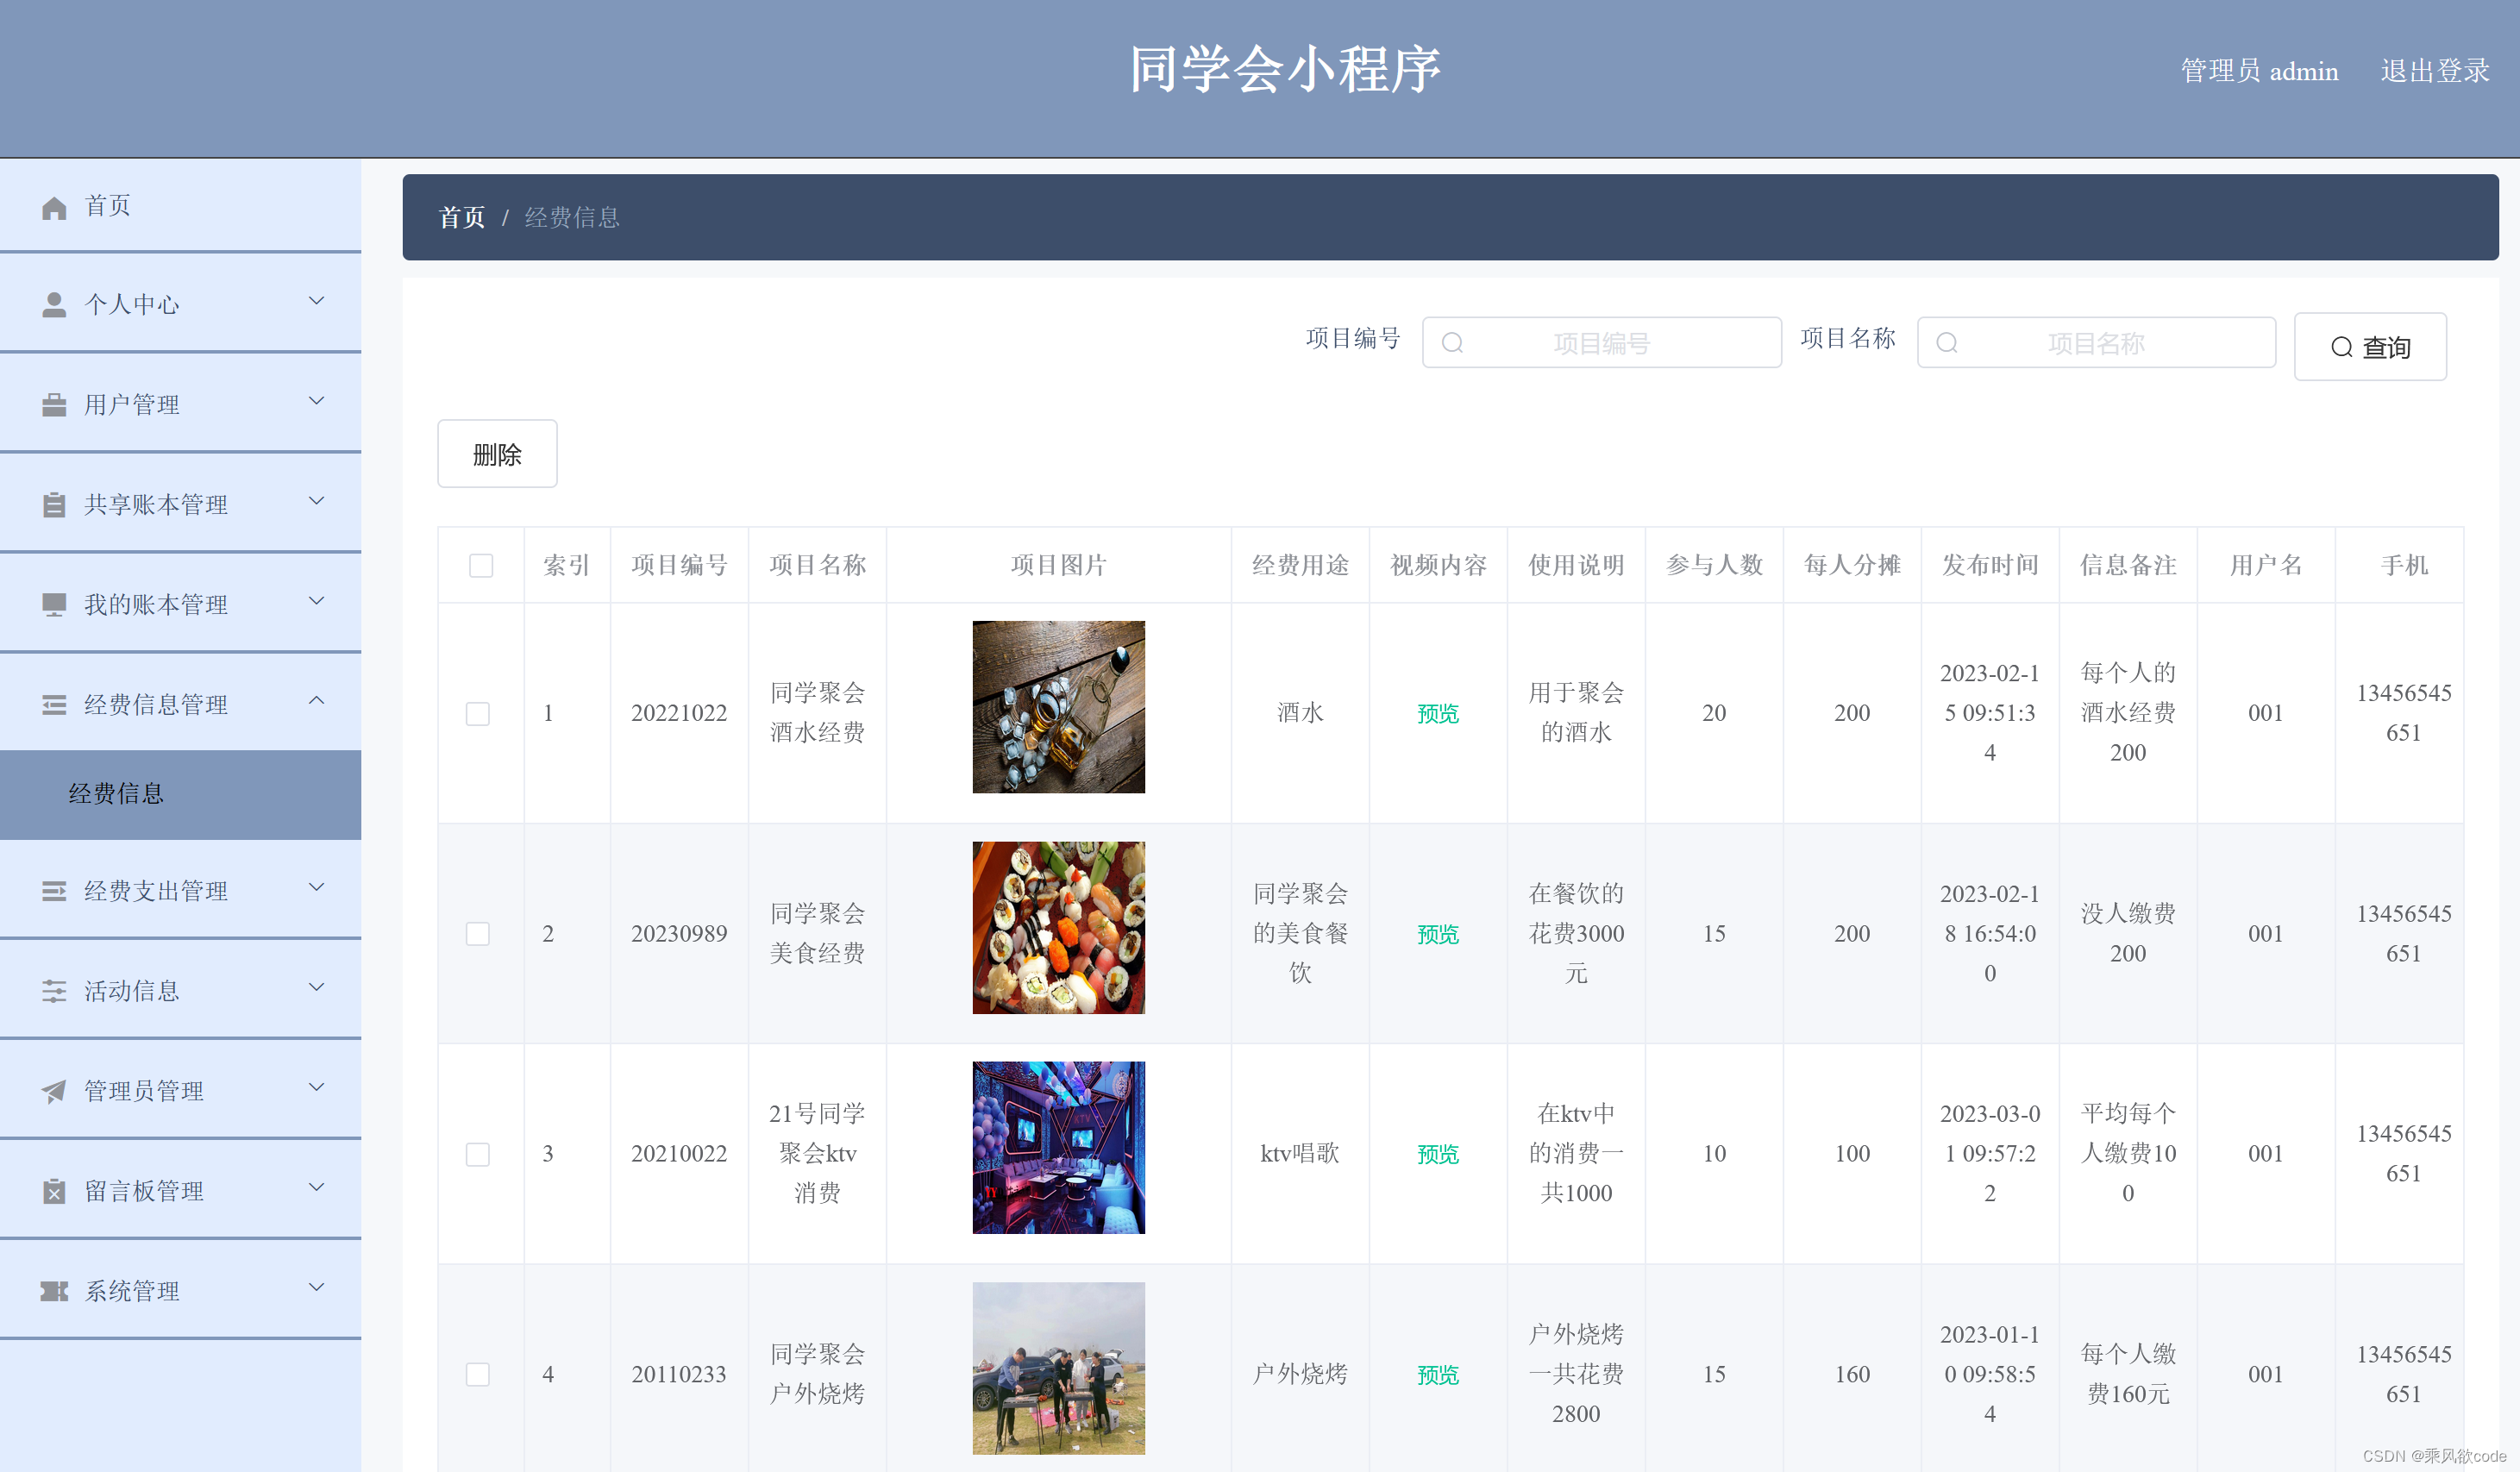Collapse the 经费信息管理 menu chevron
2520x1472 pixels.
point(316,701)
